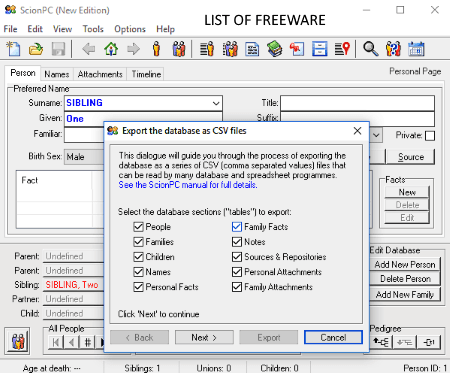The width and height of the screenshot is (450, 373).
Task: Go to previous person in All People
Action: 71,342
